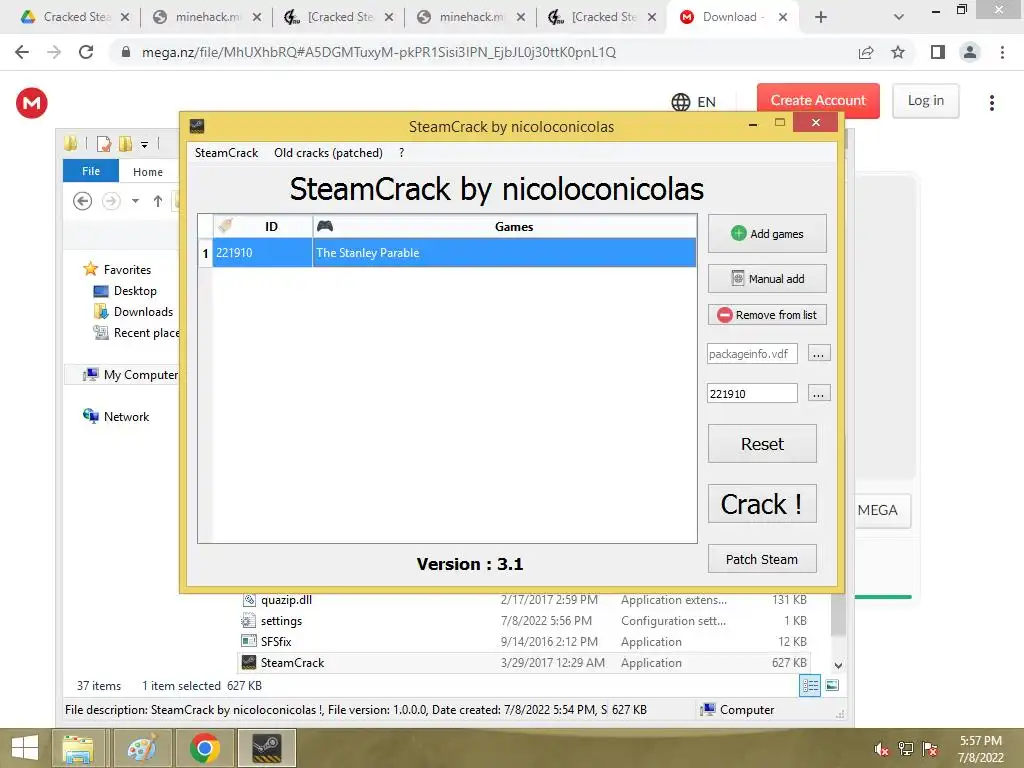Switch Explorer to details view icon
The width and height of the screenshot is (1024, 768).
(x=810, y=686)
